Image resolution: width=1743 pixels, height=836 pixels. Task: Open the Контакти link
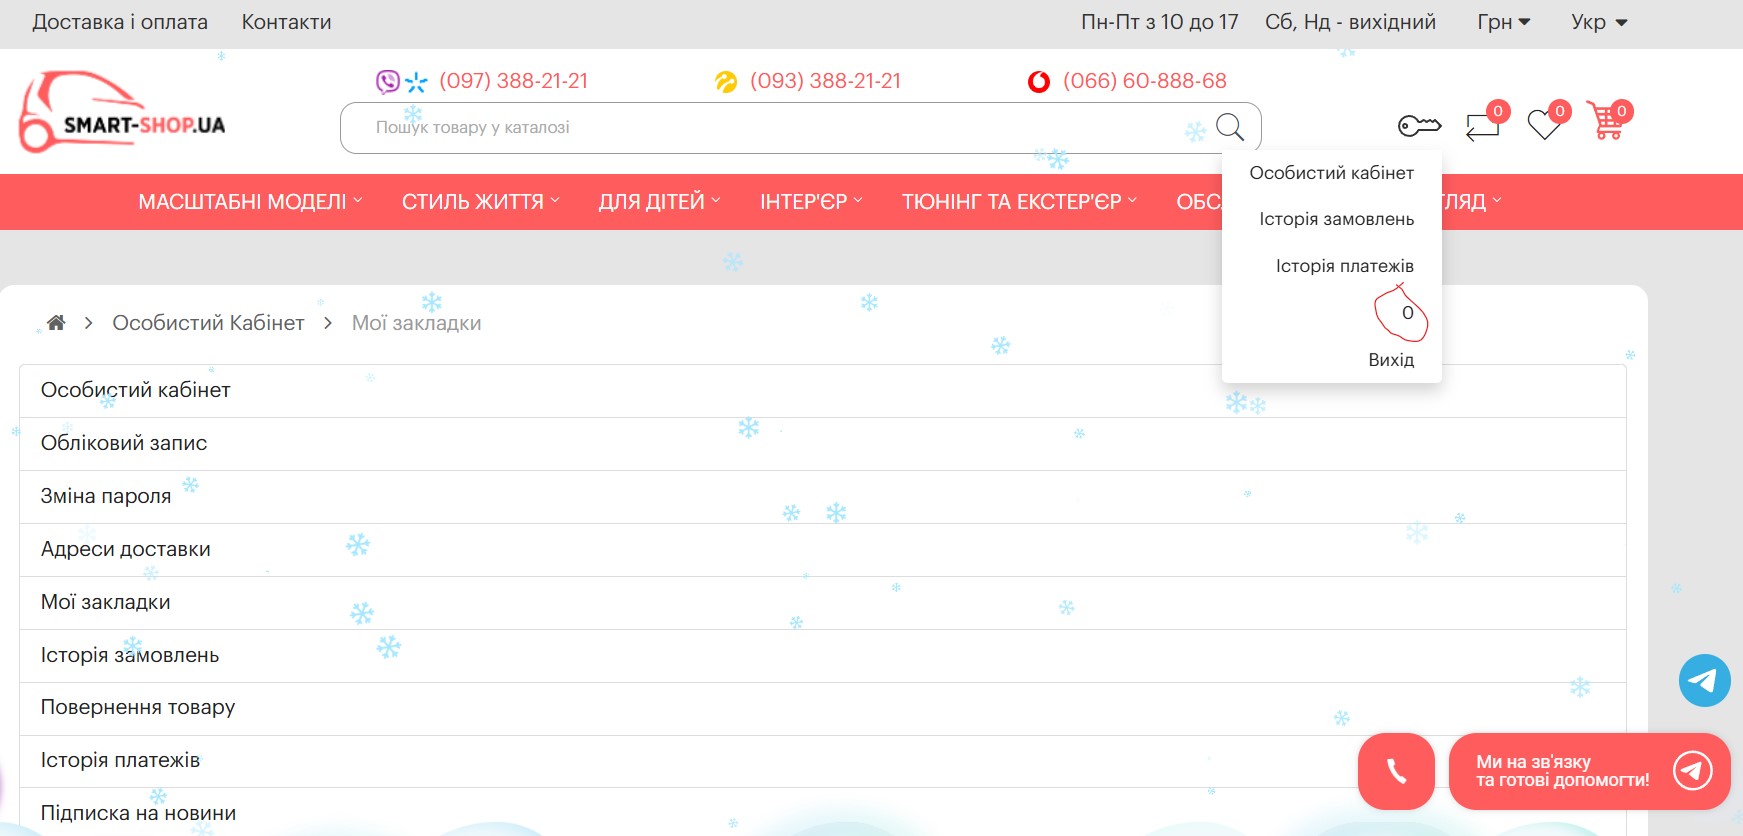click(286, 22)
